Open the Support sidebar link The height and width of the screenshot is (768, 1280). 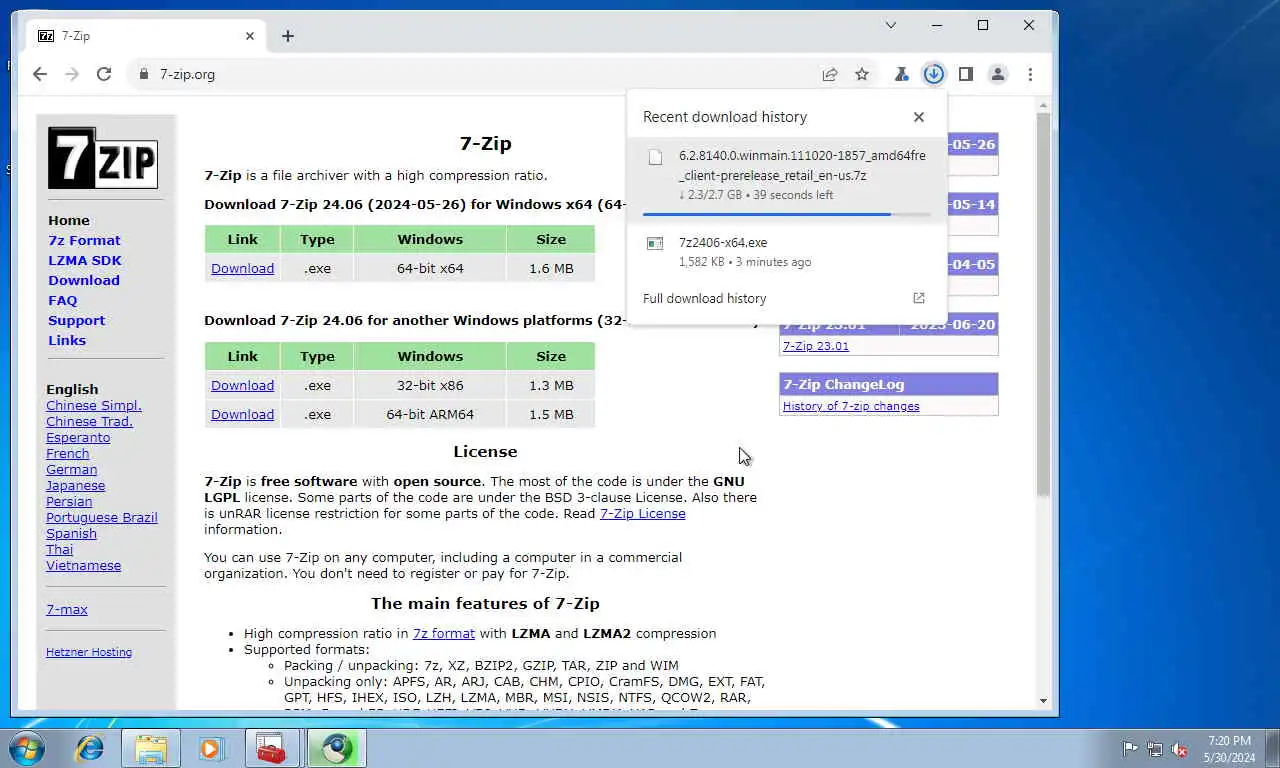pos(76,320)
